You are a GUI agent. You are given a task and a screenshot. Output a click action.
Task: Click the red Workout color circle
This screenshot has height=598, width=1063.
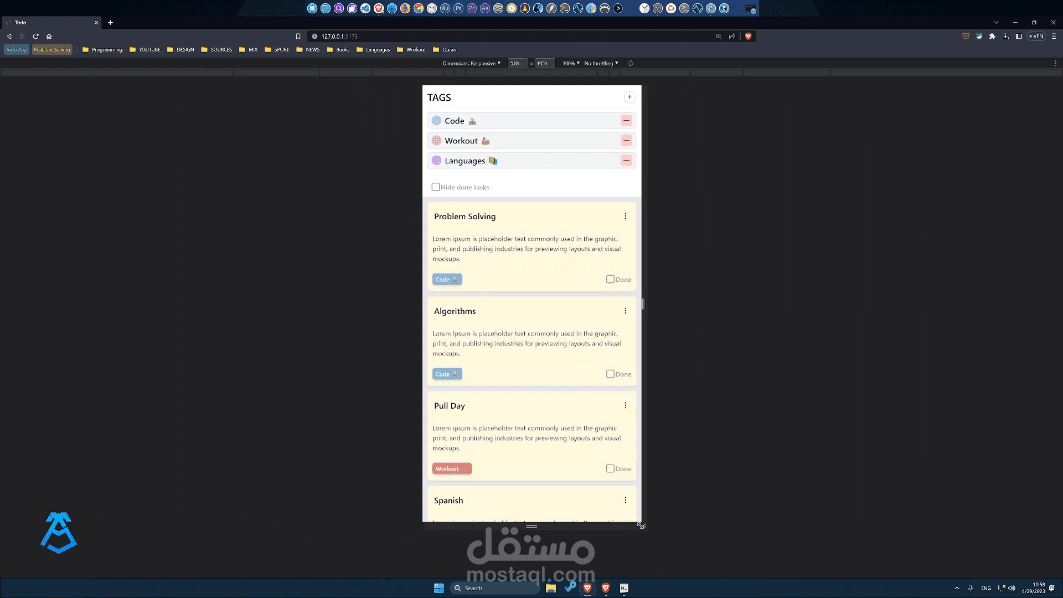(437, 140)
